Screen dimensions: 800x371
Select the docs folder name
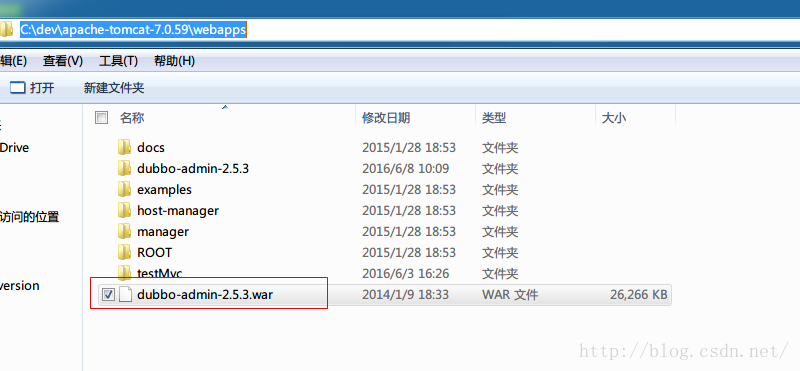151,147
